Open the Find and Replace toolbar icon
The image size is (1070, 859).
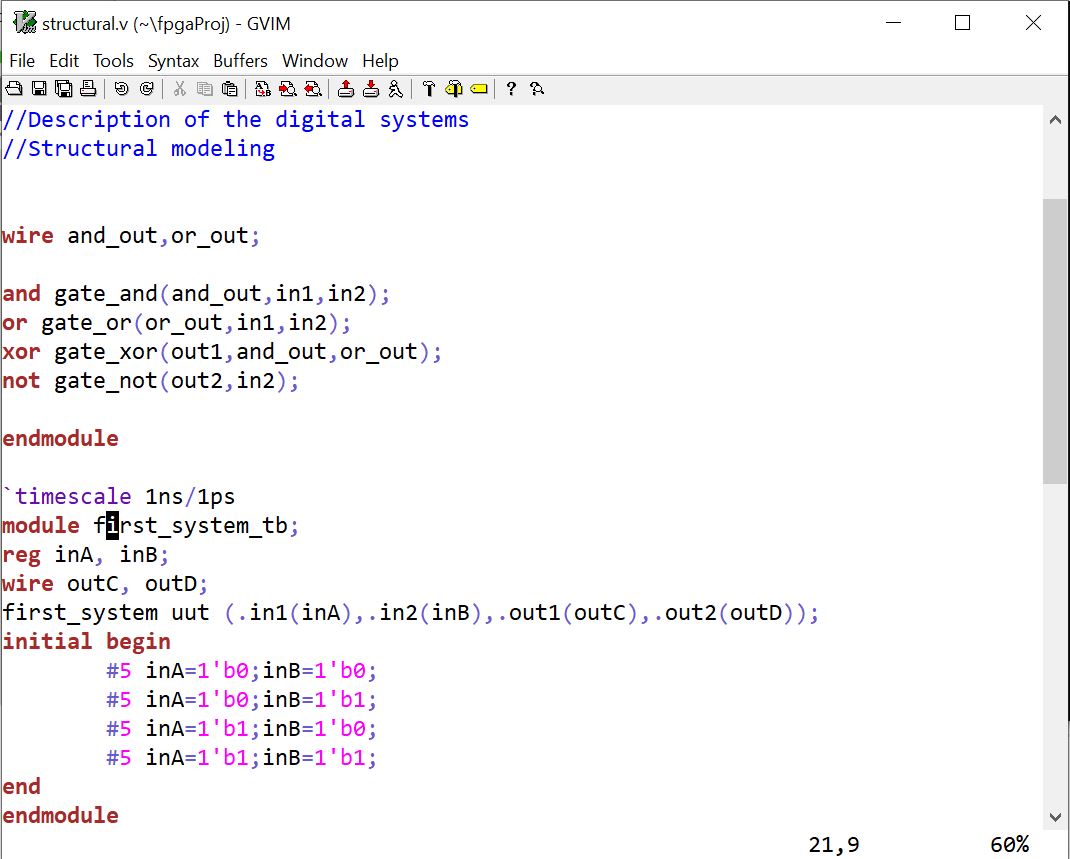coord(262,89)
